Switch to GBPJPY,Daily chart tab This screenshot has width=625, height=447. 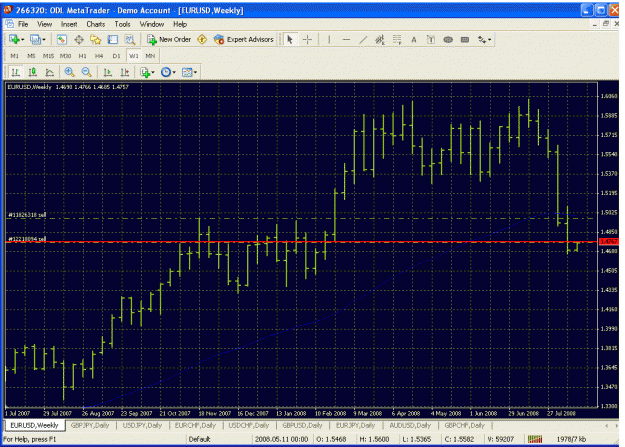click(x=90, y=425)
